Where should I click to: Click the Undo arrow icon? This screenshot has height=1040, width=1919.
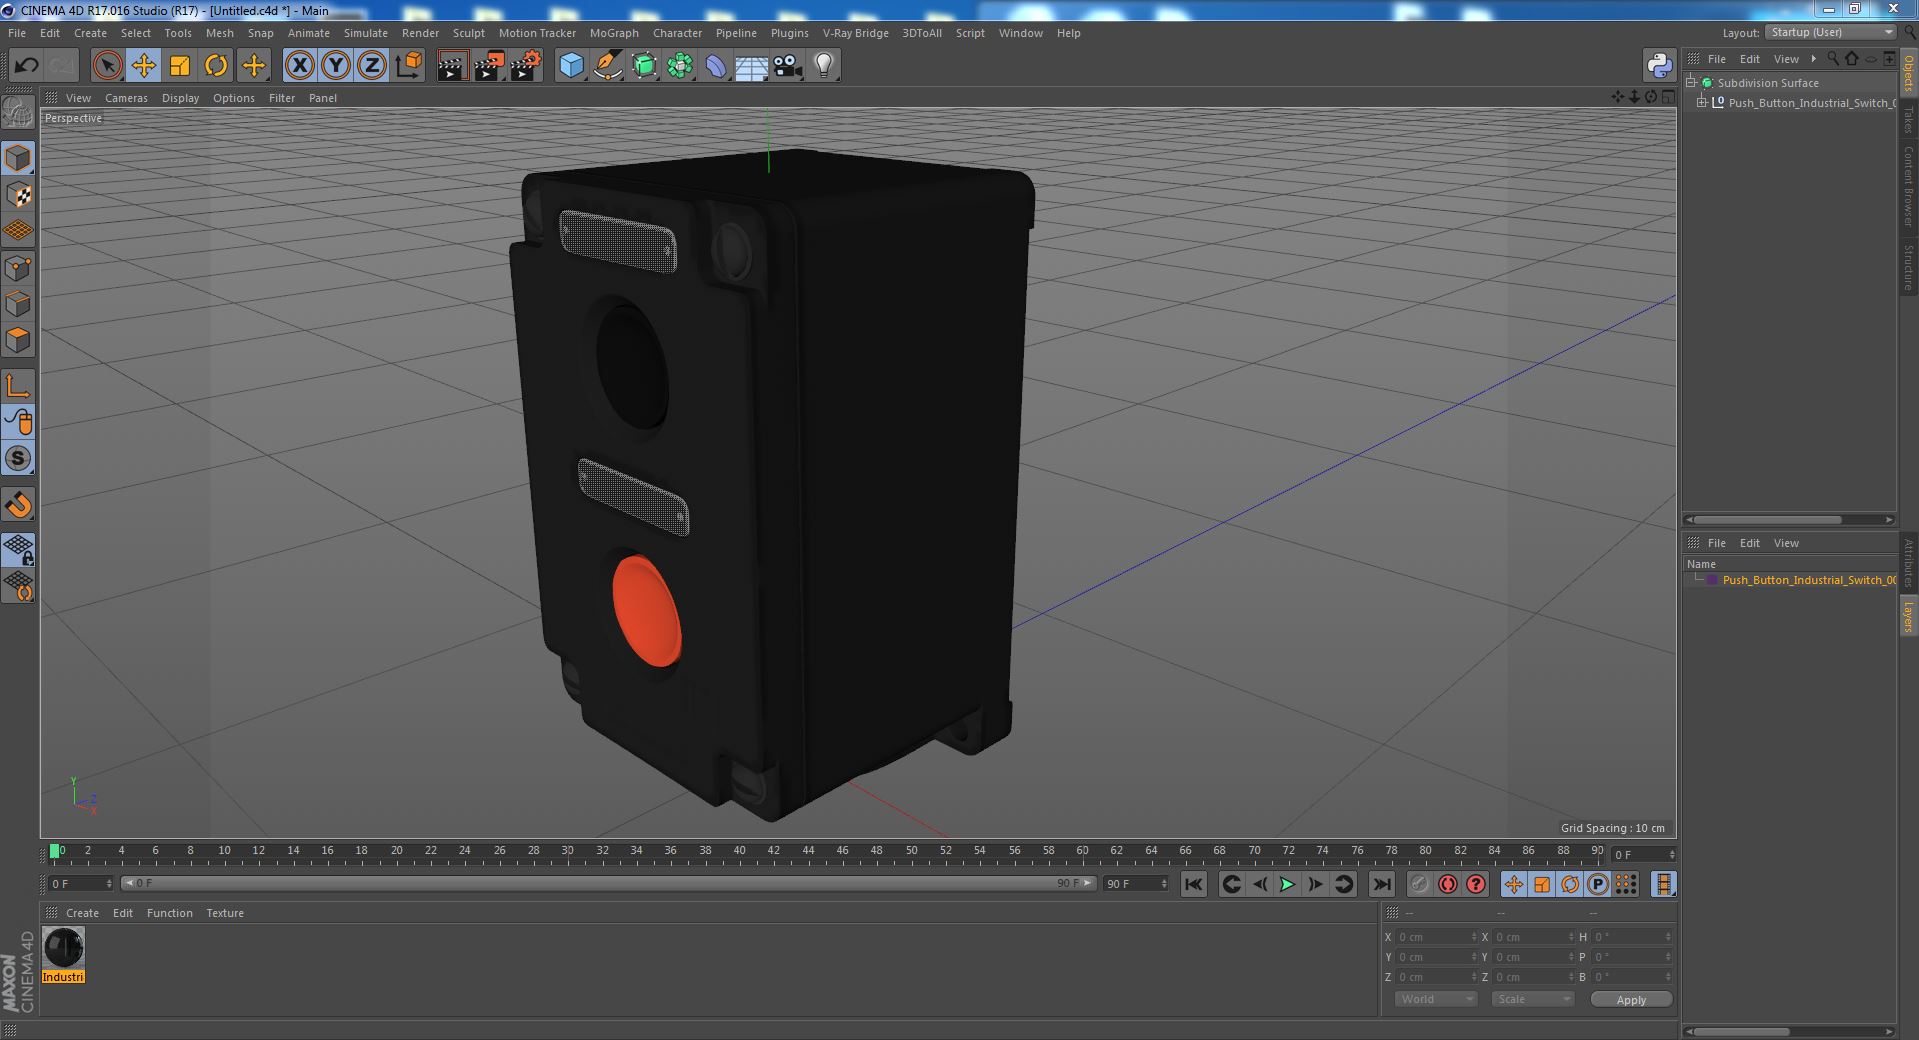[26, 66]
